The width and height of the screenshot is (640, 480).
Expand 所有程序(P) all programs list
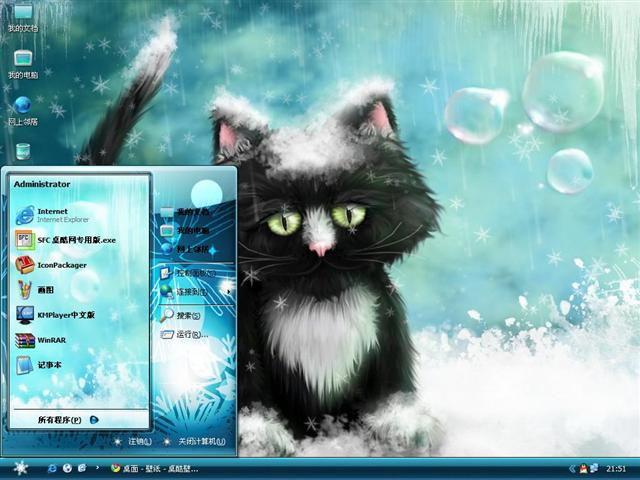click(x=68, y=420)
